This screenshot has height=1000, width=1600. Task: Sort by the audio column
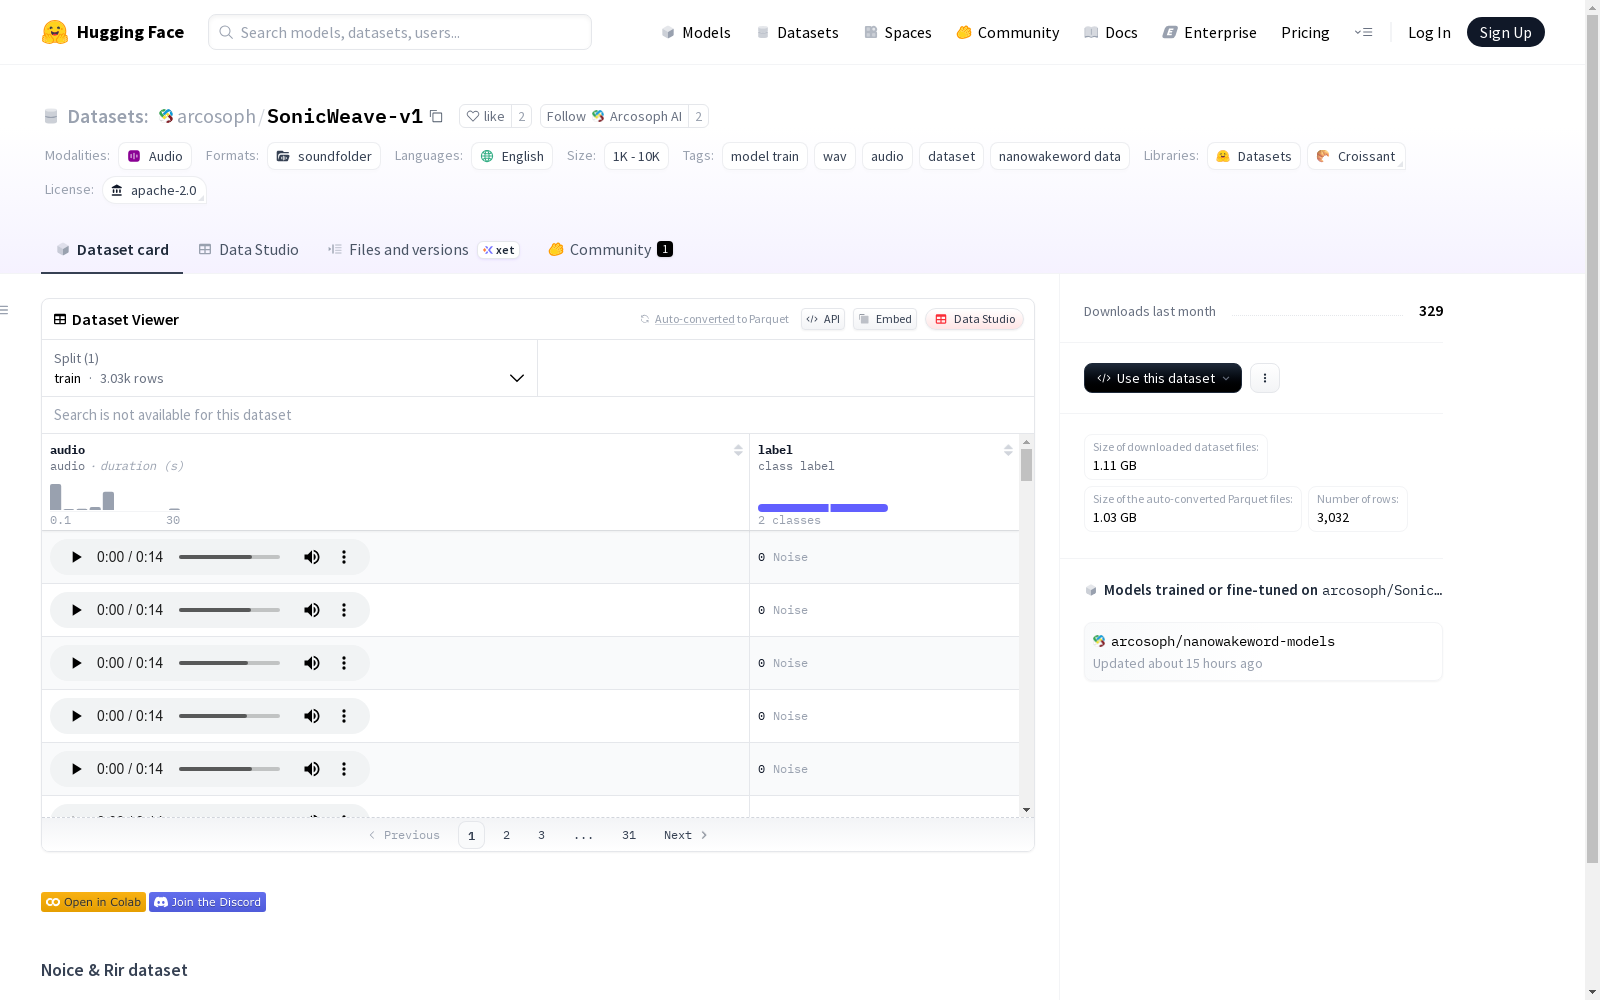[738, 450]
